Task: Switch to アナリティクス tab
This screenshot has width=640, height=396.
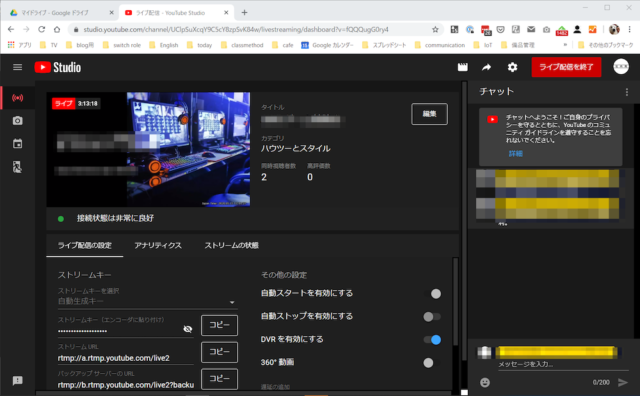Action: tap(158, 245)
